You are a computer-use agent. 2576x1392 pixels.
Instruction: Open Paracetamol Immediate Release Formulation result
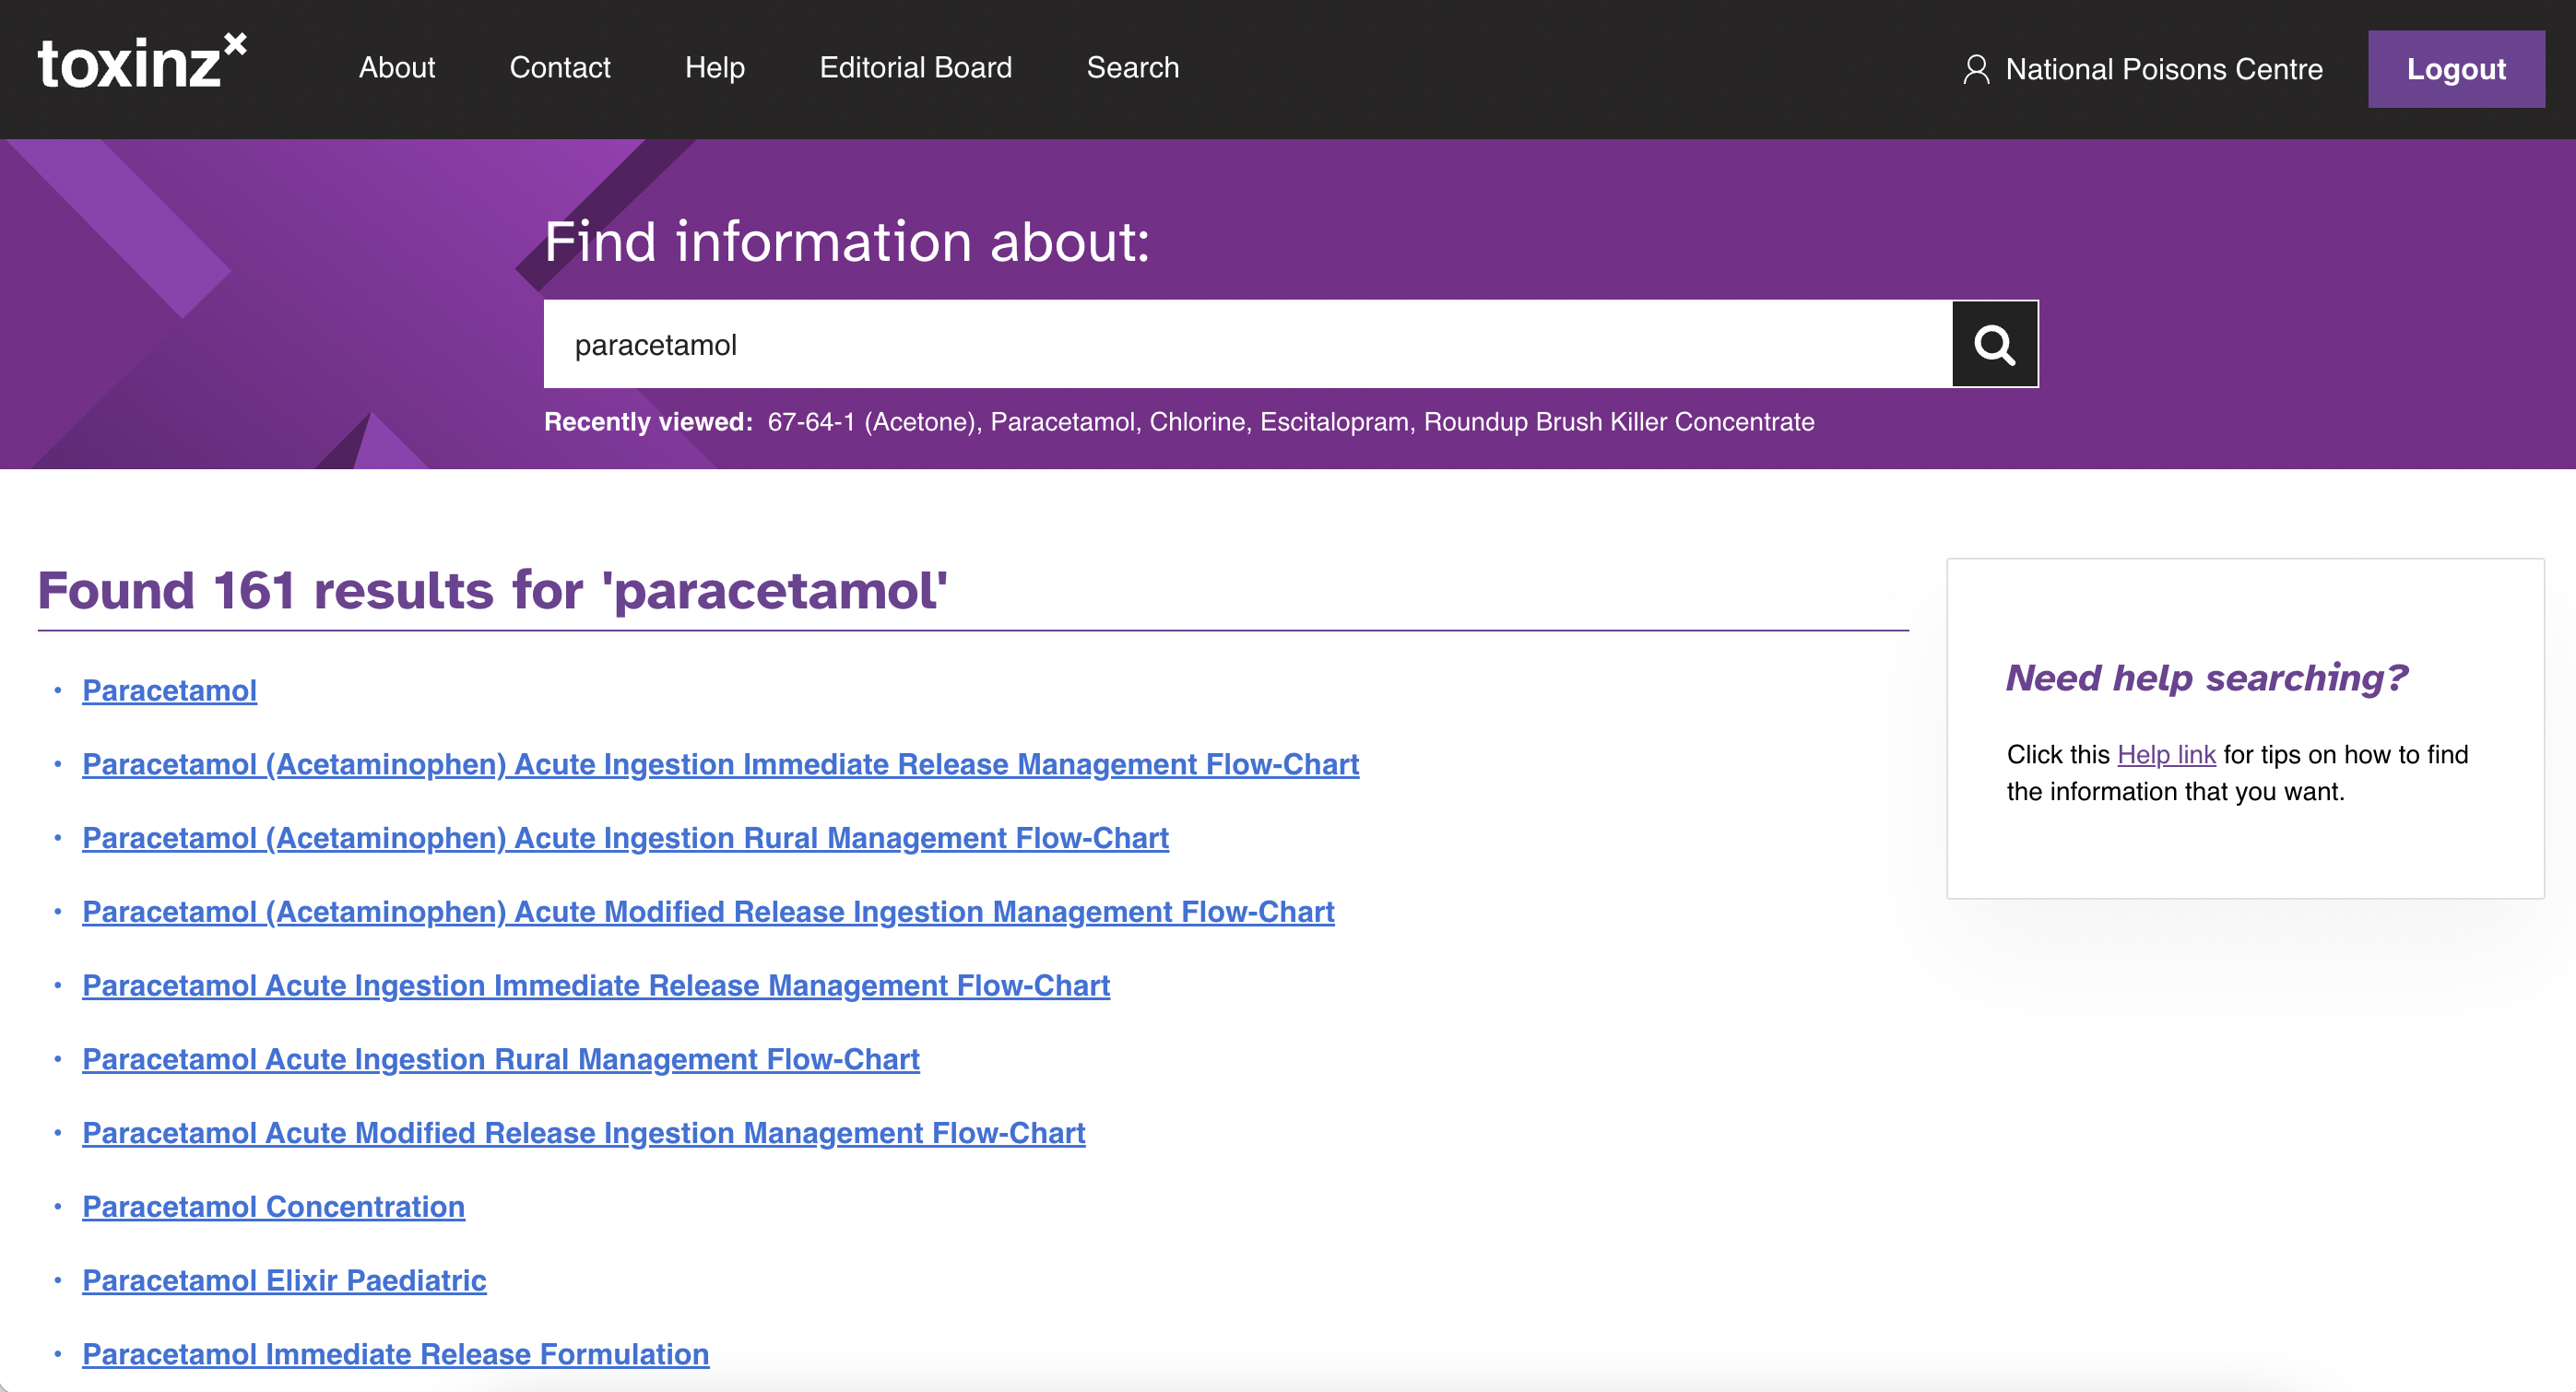396,1354
